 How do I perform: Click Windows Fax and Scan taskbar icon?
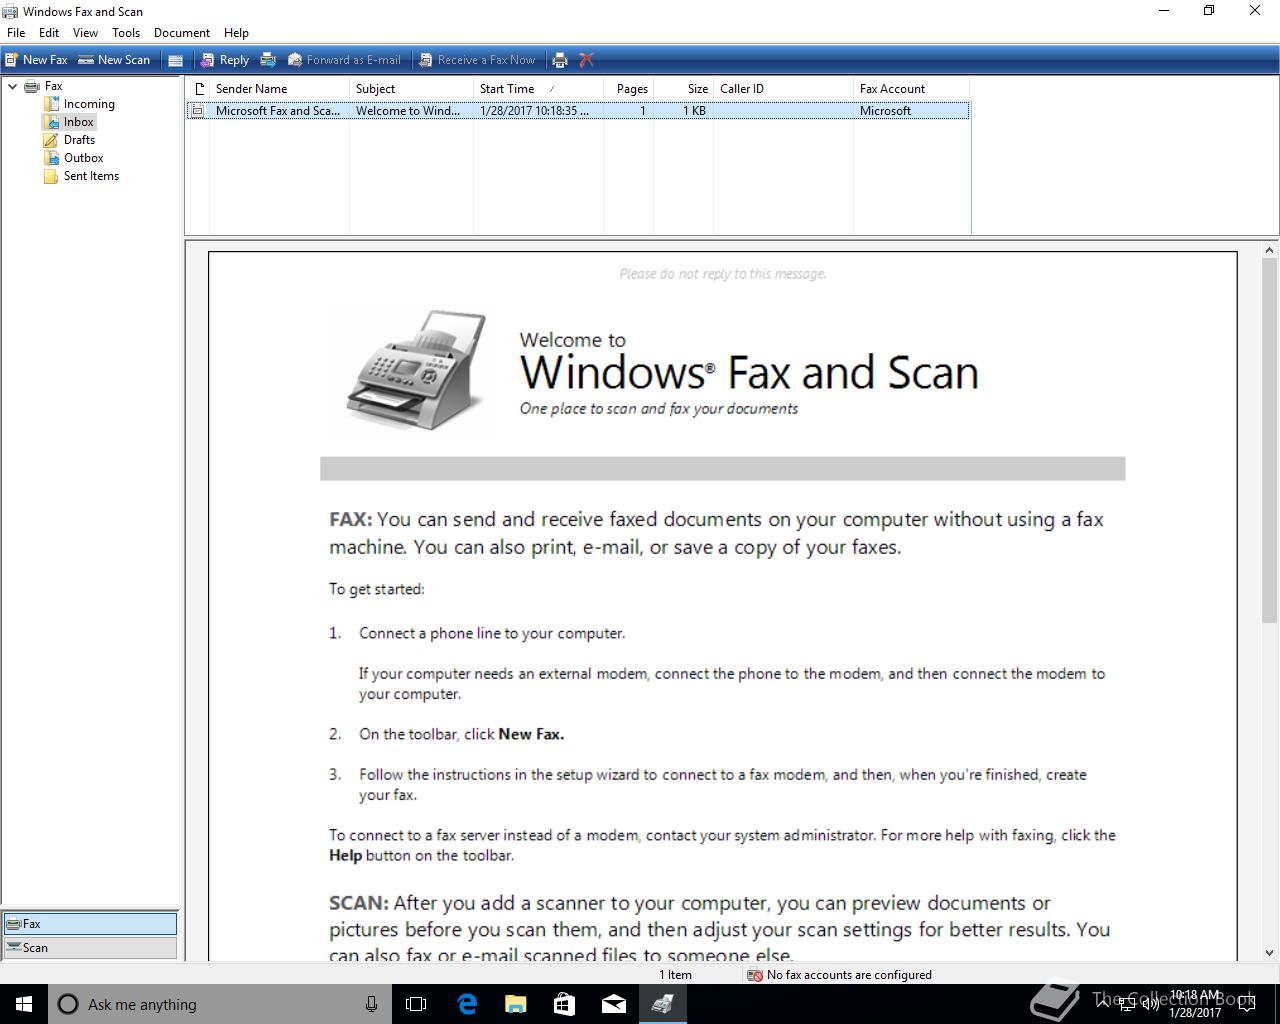tap(662, 1004)
